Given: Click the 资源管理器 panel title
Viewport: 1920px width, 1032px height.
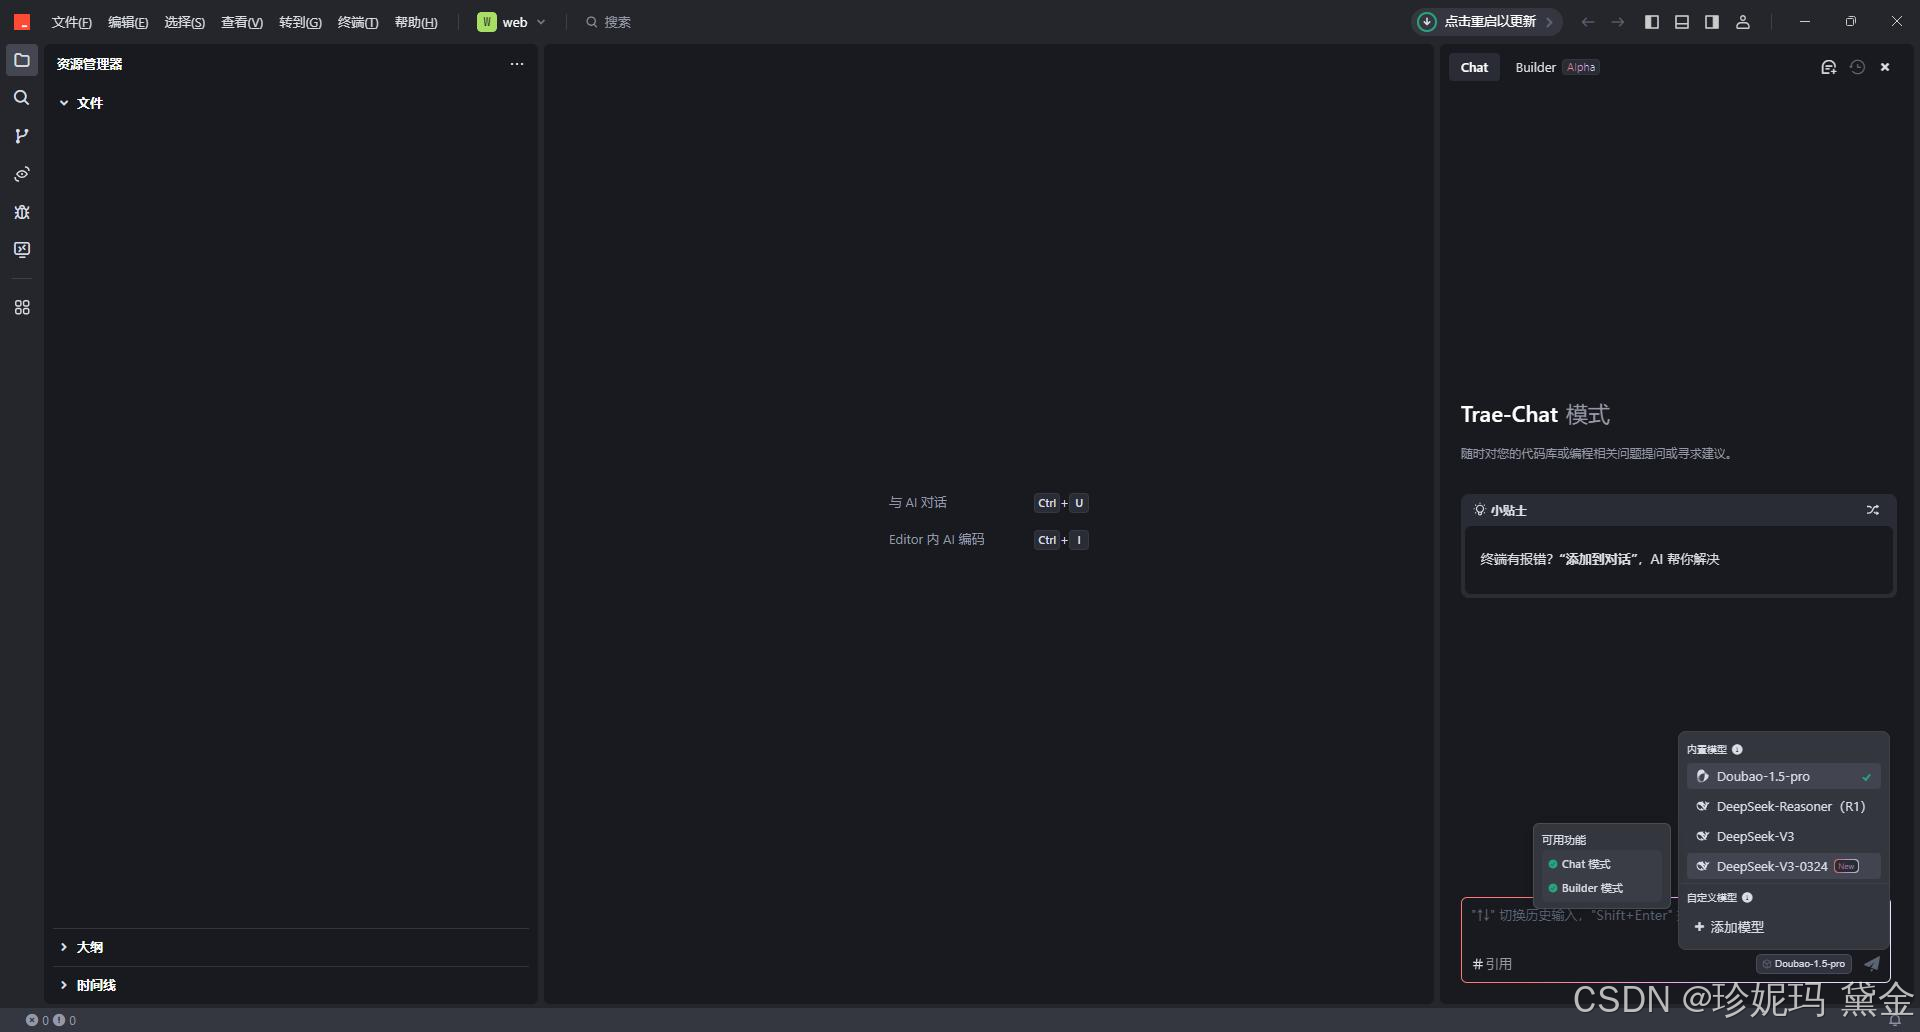Looking at the screenshot, I should 89,64.
